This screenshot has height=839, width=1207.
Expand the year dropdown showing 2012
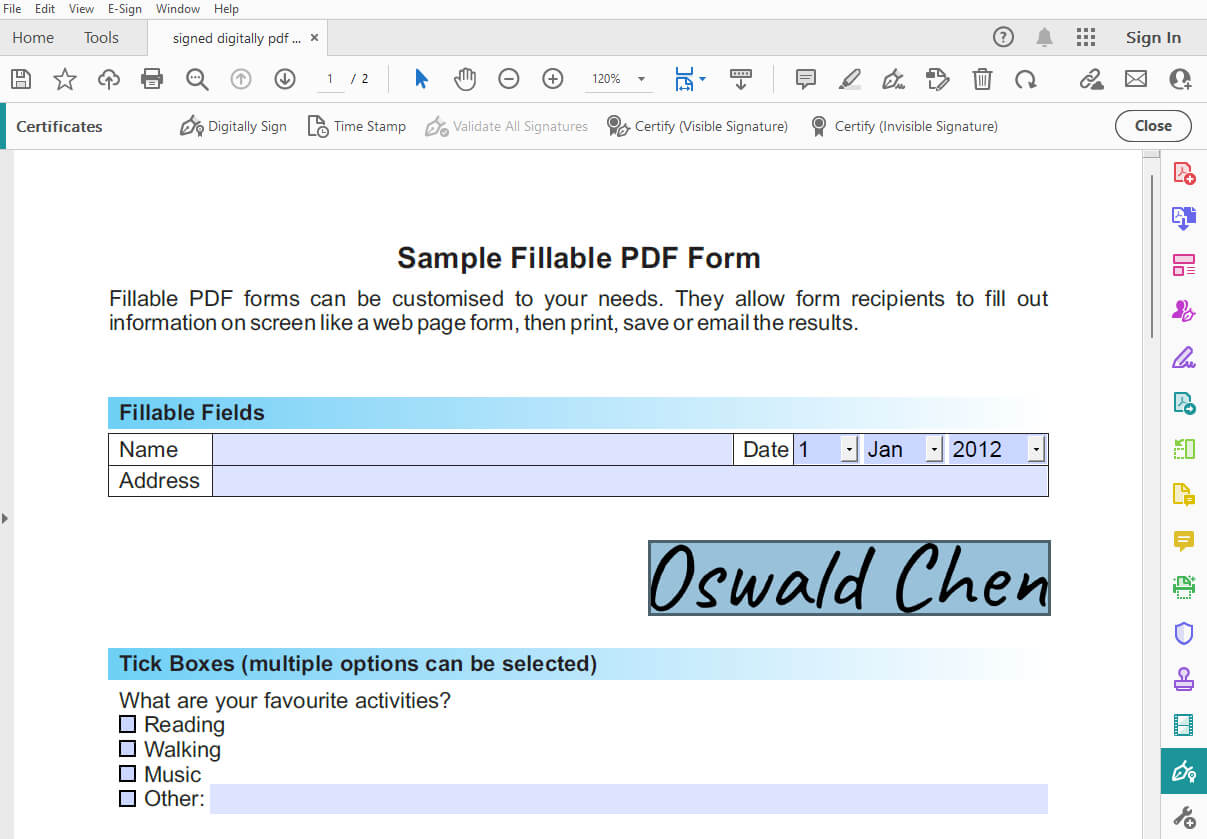coord(1036,449)
